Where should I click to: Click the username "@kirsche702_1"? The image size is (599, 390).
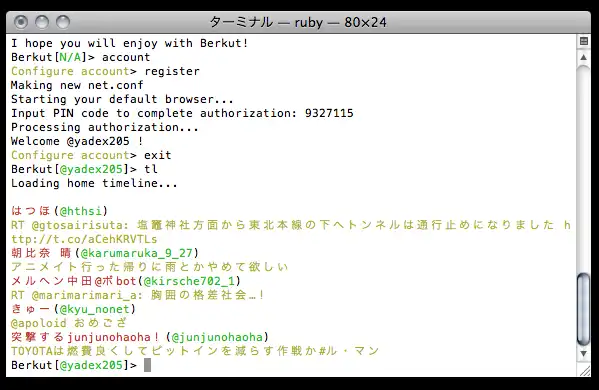click(x=189, y=281)
